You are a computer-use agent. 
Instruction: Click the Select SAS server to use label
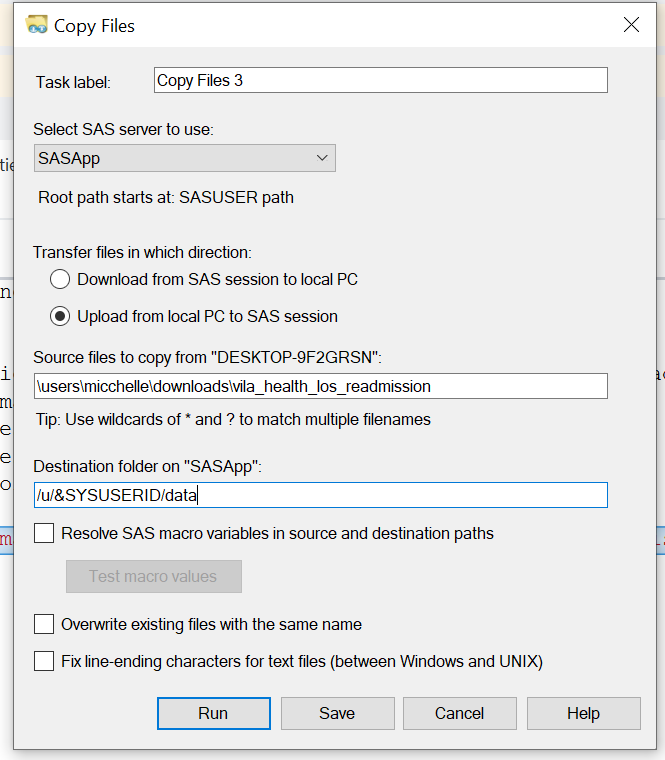pyautogui.click(x=124, y=129)
